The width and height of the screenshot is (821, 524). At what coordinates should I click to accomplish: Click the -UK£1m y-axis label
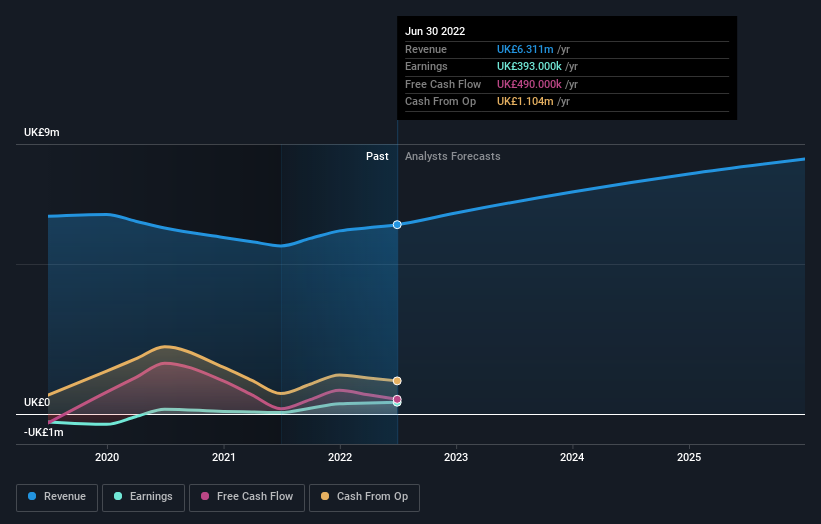43,432
